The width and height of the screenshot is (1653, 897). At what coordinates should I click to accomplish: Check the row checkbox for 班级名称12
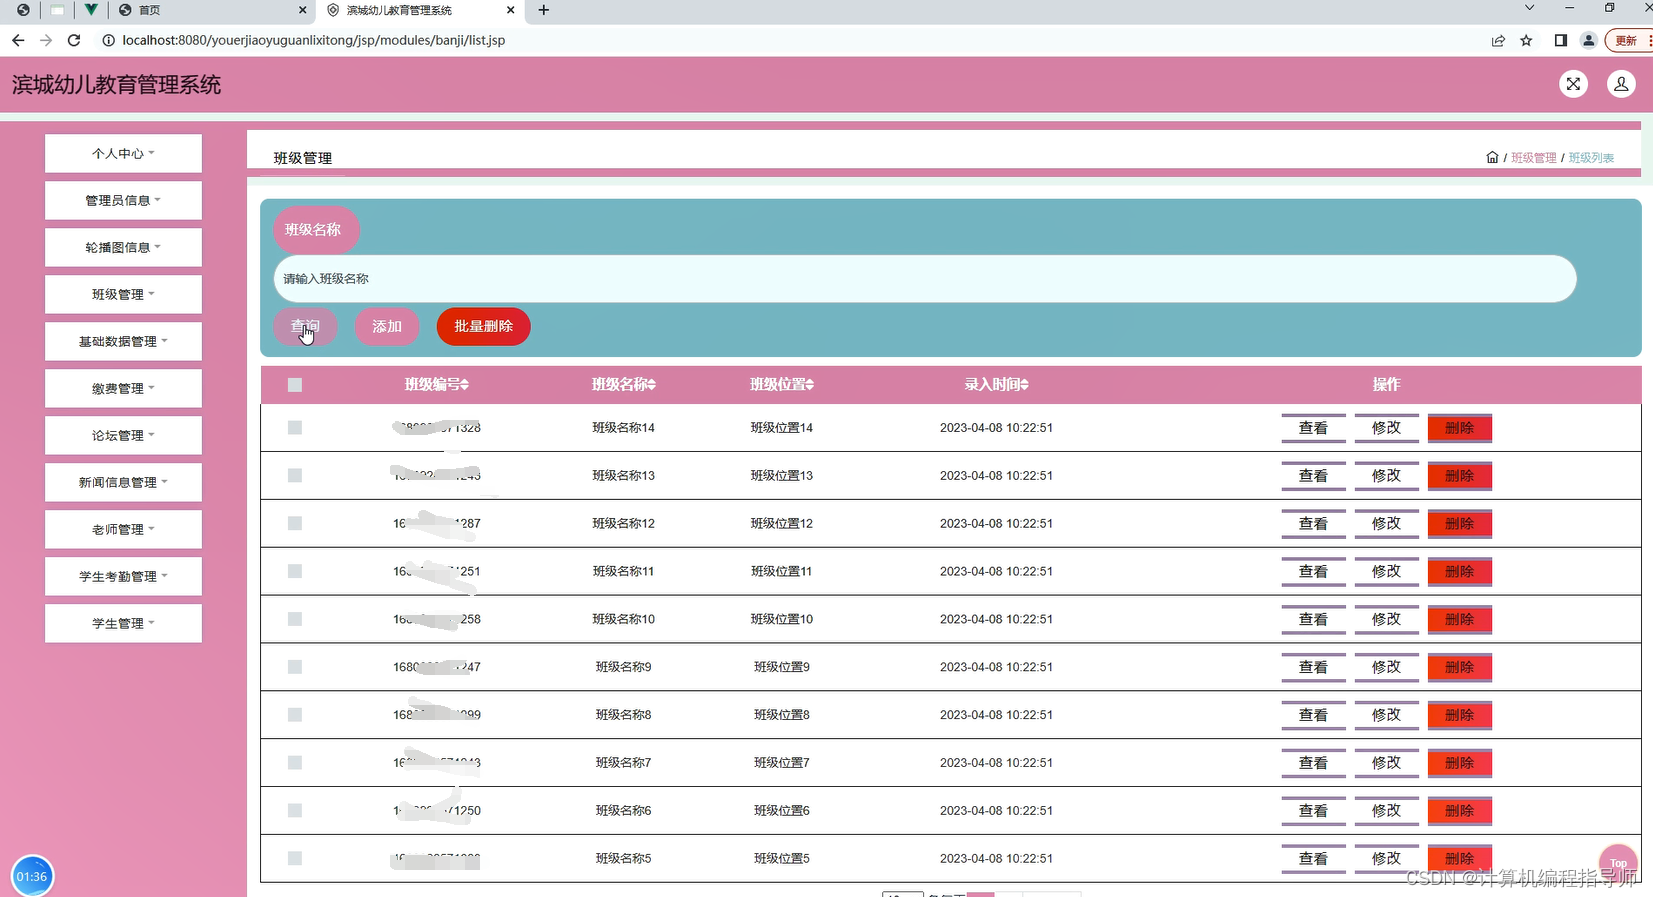pos(295,523)
